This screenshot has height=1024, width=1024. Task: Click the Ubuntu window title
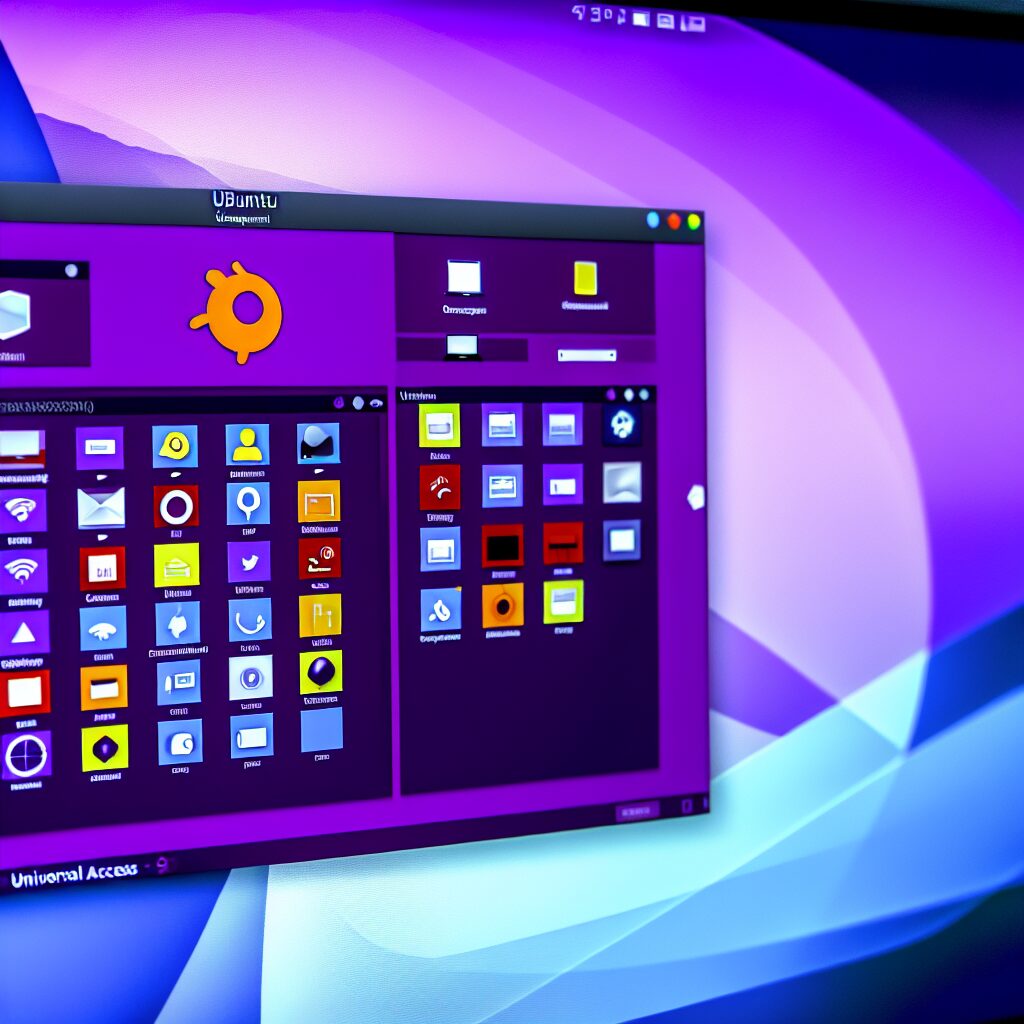pos(244,200)
